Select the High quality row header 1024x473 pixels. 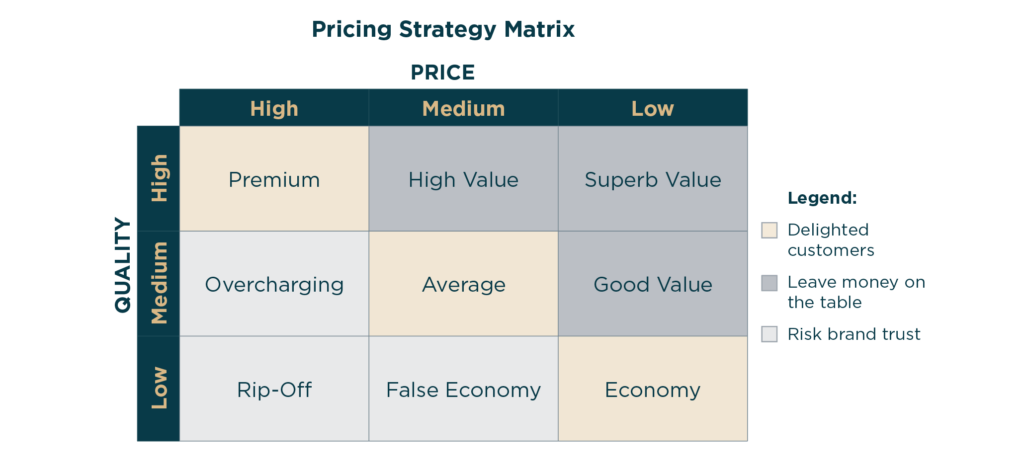[x=158, y=179]
